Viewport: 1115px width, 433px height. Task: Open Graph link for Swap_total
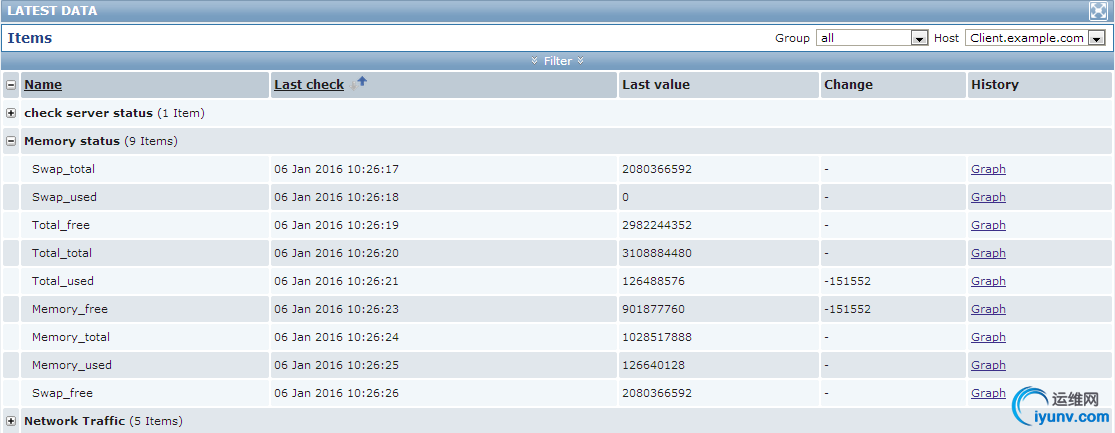pos(988,169)
